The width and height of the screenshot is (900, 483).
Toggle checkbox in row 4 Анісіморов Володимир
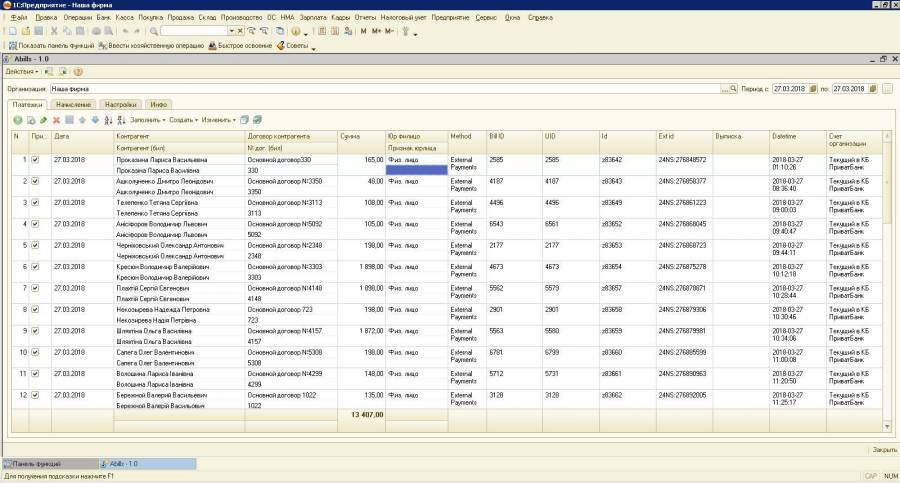pos(35,224)
